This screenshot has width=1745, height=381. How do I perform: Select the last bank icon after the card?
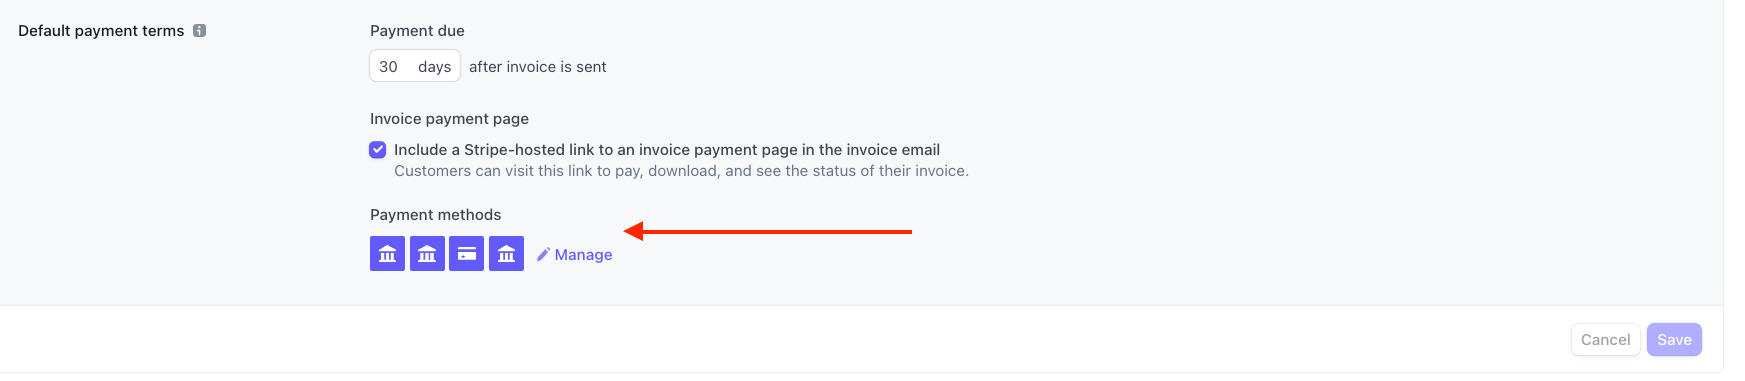pyautogui.click(x=506, y=254)
